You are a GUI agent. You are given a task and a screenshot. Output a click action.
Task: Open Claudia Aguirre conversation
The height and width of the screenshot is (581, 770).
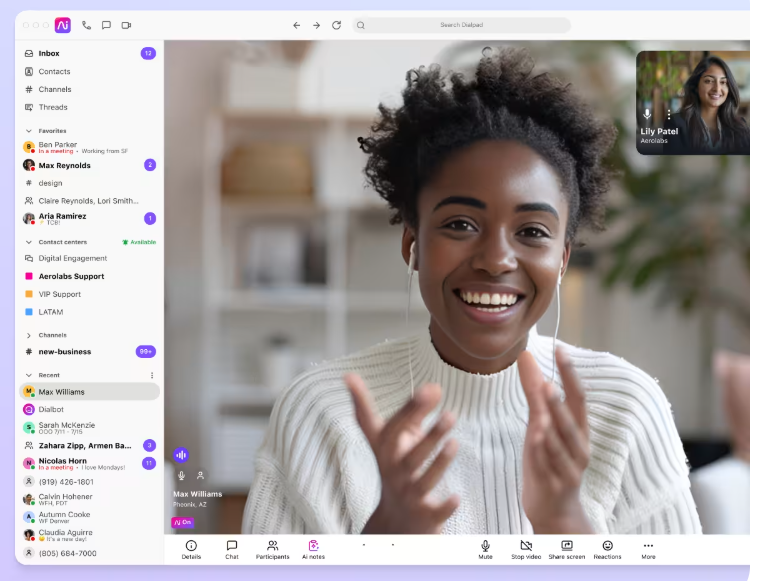click(90, 535)
